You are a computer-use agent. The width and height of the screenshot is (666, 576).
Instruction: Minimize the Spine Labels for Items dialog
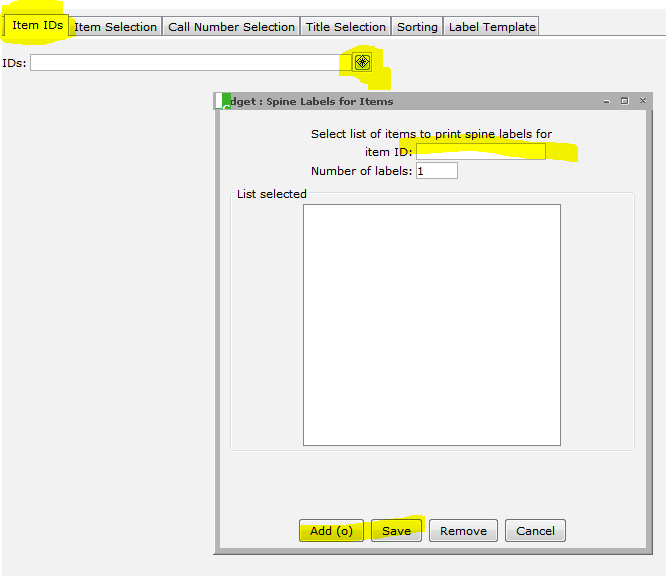[x=606, y=101]
